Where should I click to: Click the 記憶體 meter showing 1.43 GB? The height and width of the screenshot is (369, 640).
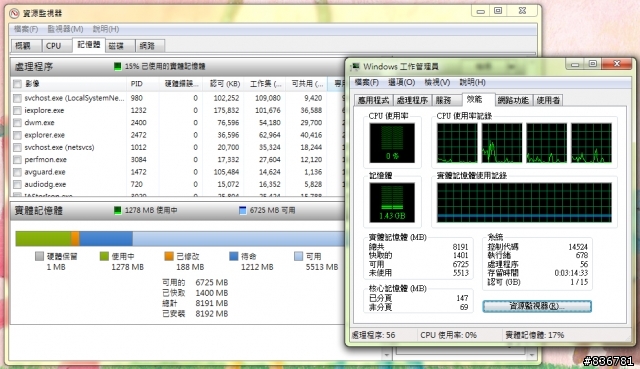click(x=392, y=202)
